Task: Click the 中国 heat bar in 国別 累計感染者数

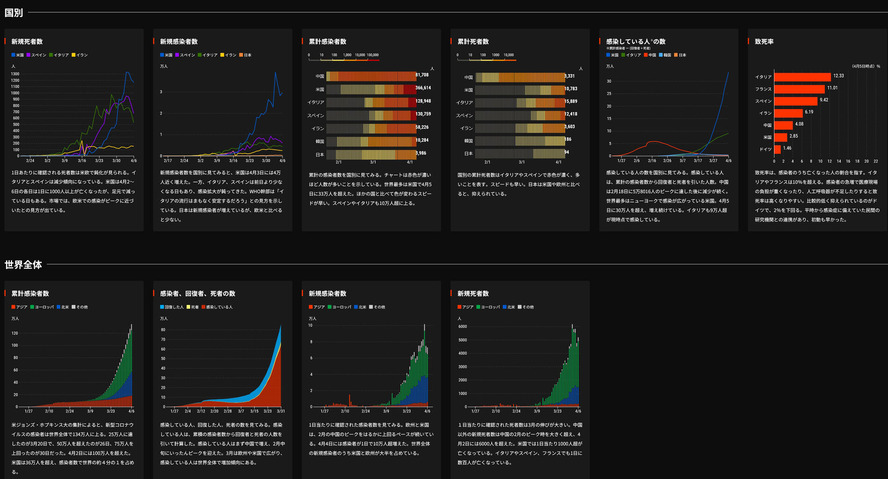Action: pyautogui.click(x=371, y=76)
